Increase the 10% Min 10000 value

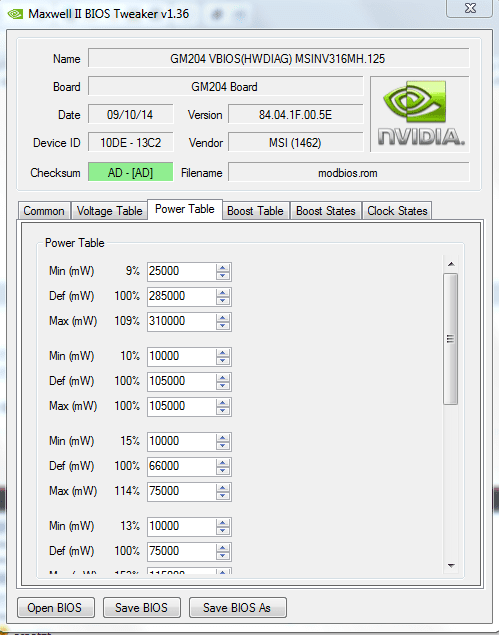pos(223,352)
